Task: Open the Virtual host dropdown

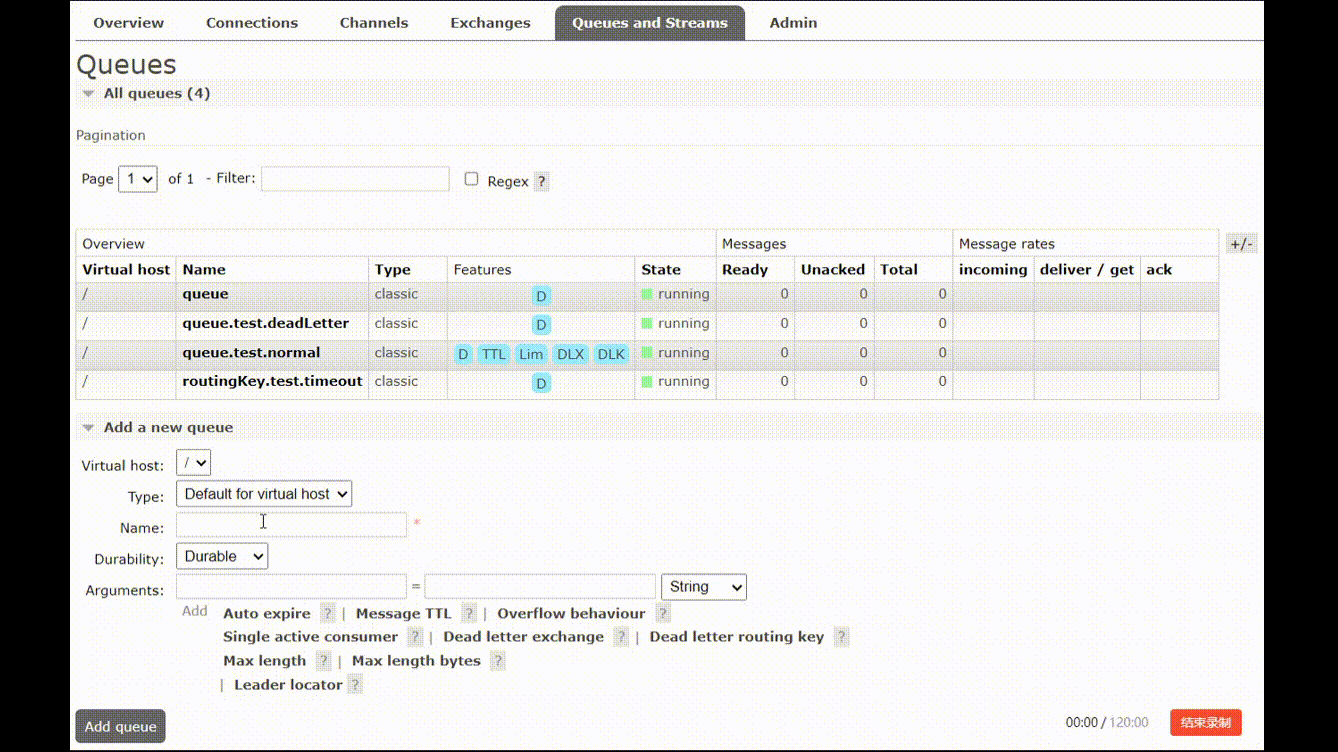Action: point(193,463)
